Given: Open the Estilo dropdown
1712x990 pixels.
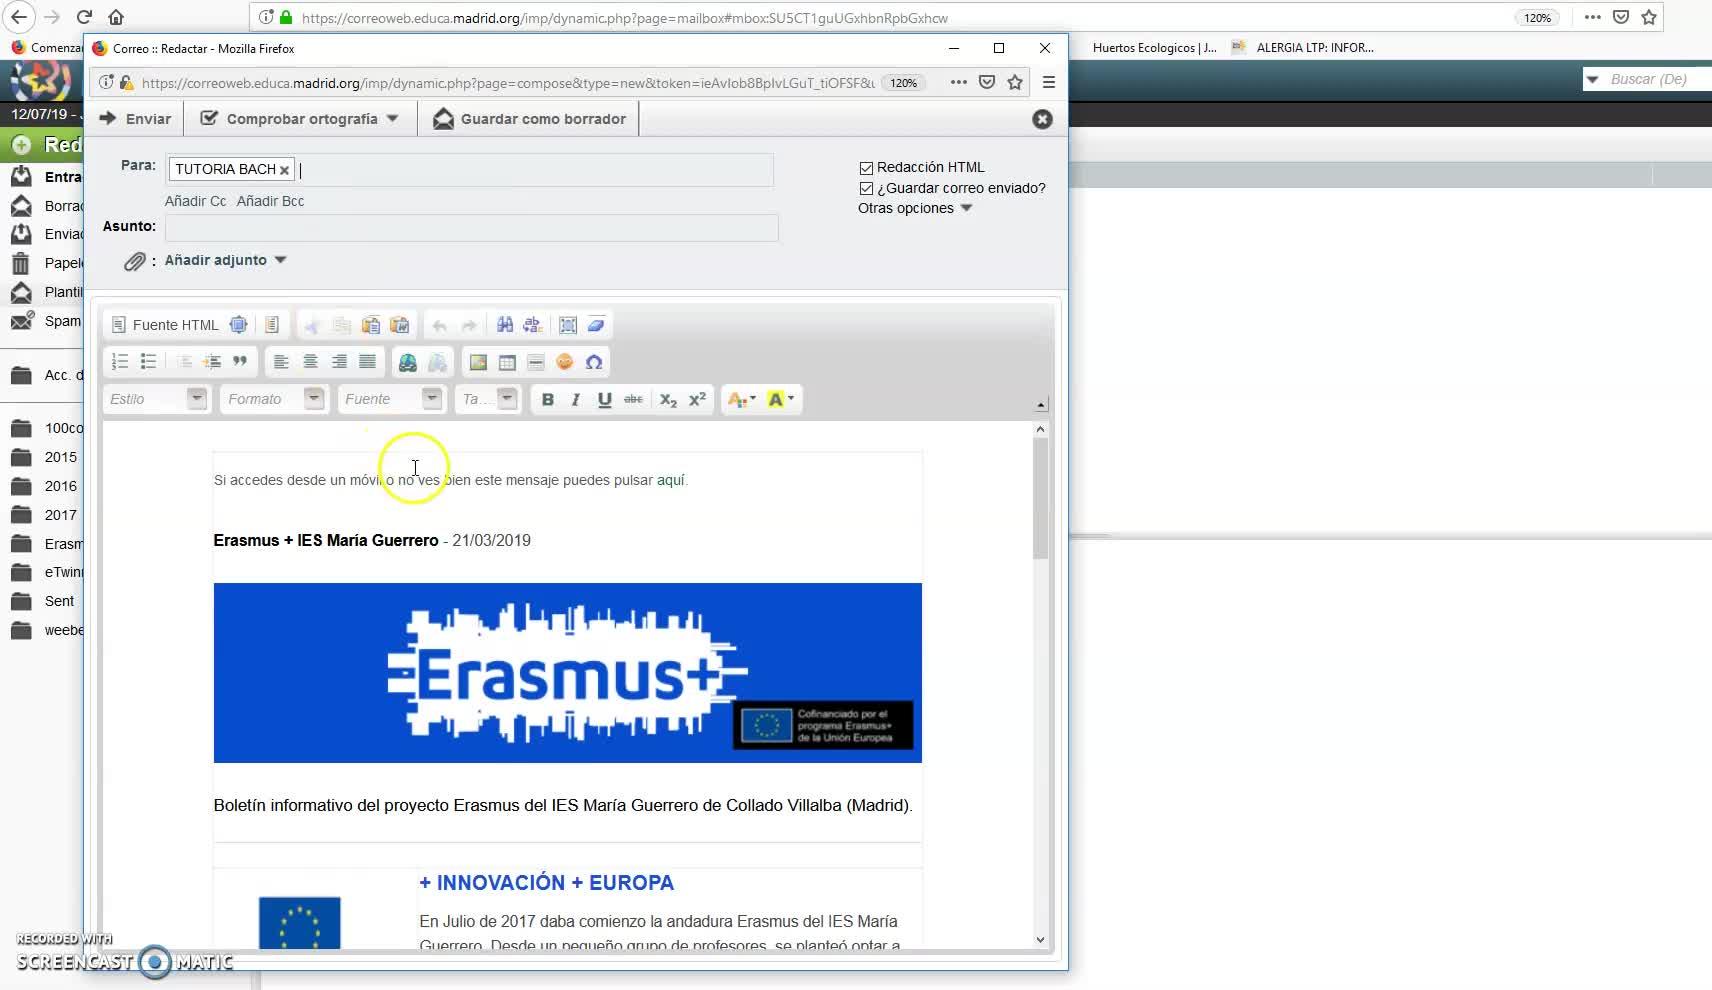Looking at the screenshot, I should point(155,399).
